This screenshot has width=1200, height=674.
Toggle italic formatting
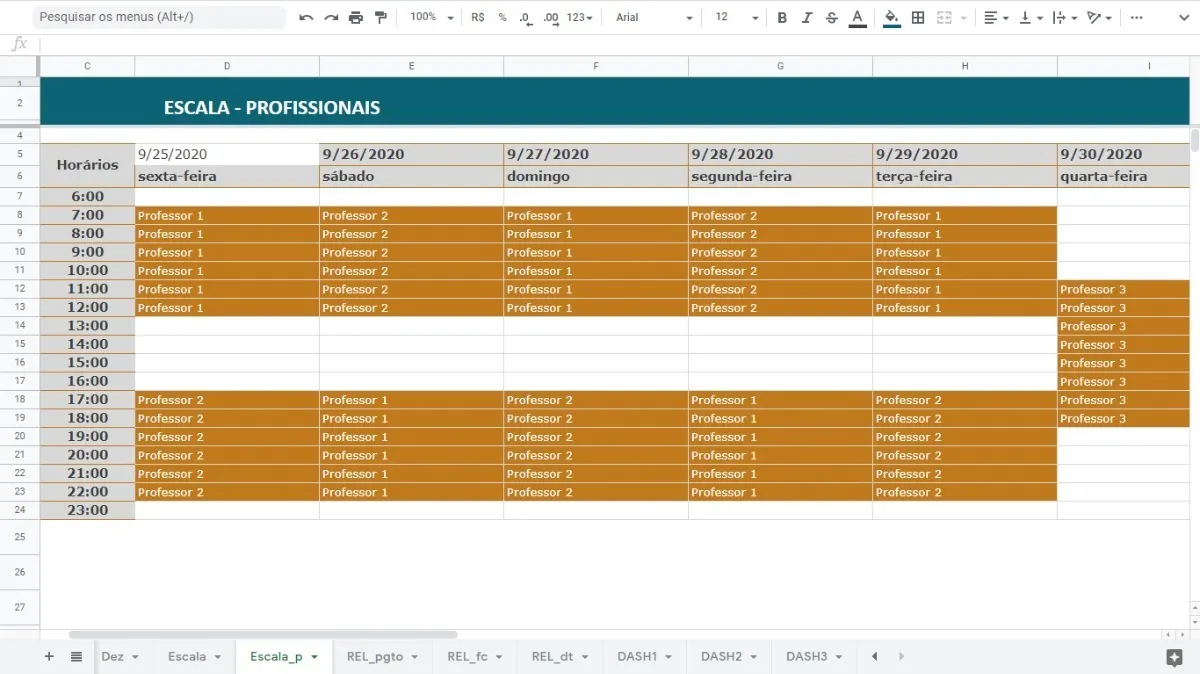click(x=807, y=18)
